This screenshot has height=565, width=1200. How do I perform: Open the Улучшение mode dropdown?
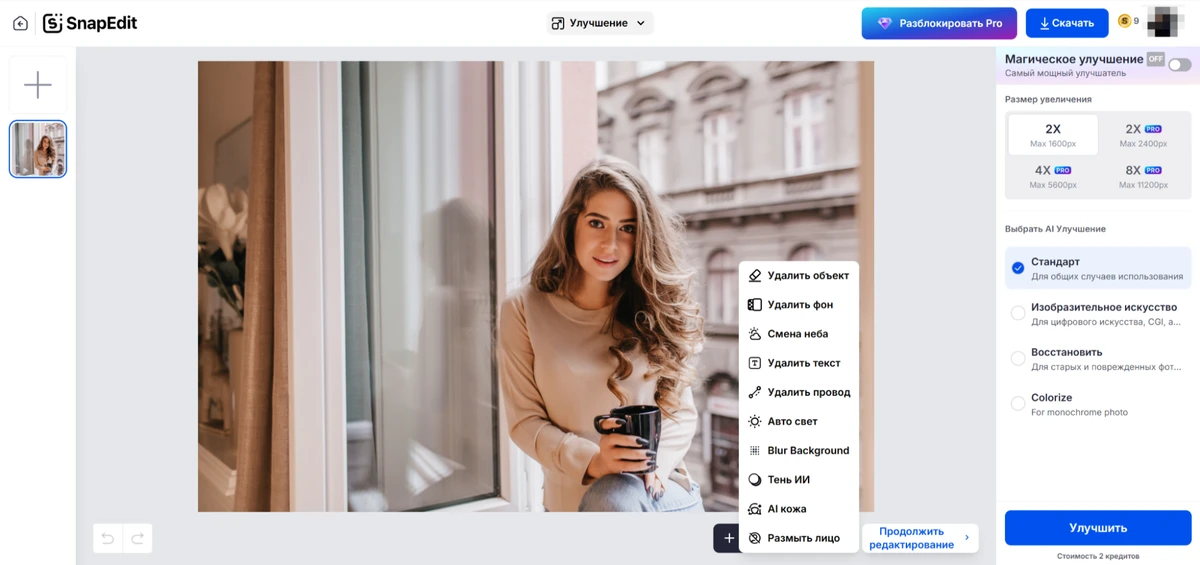(x=600, y=23)
